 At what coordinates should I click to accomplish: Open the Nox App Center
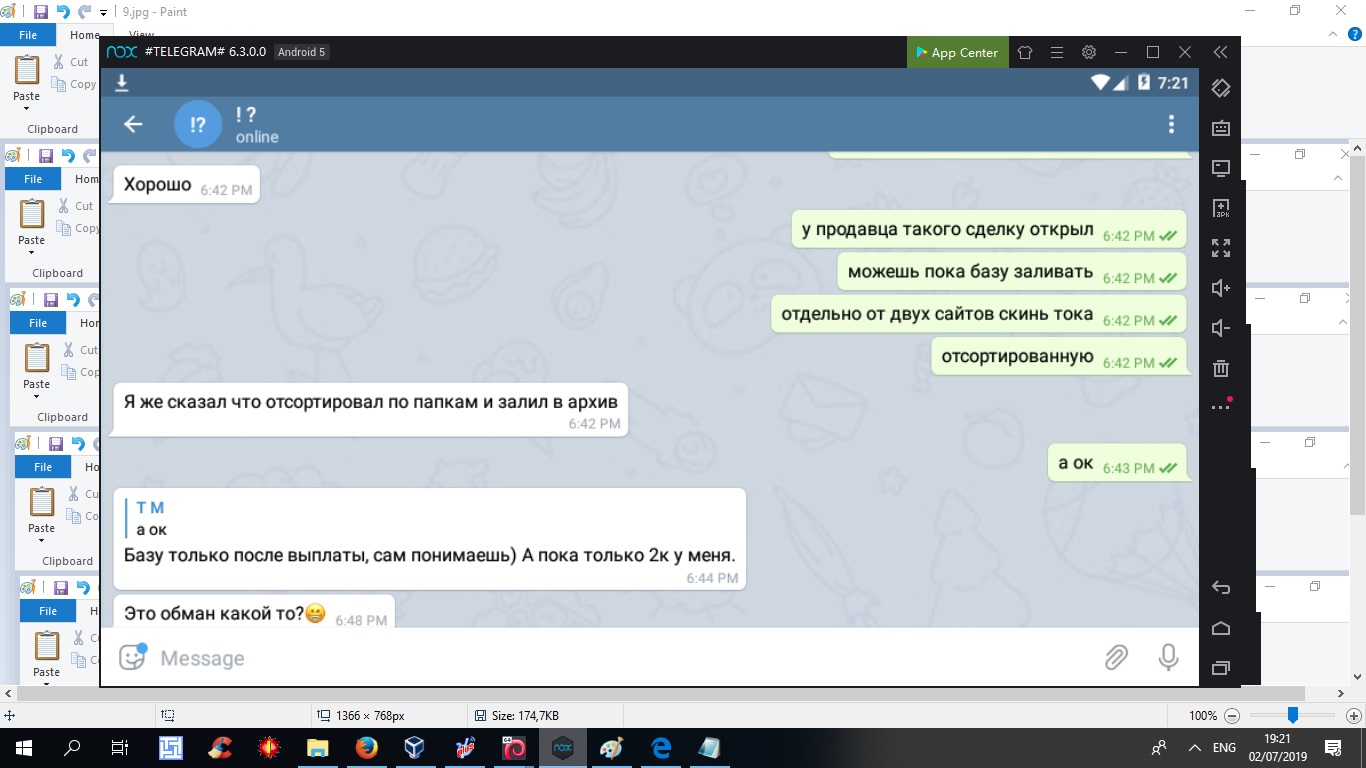point(956,53)
